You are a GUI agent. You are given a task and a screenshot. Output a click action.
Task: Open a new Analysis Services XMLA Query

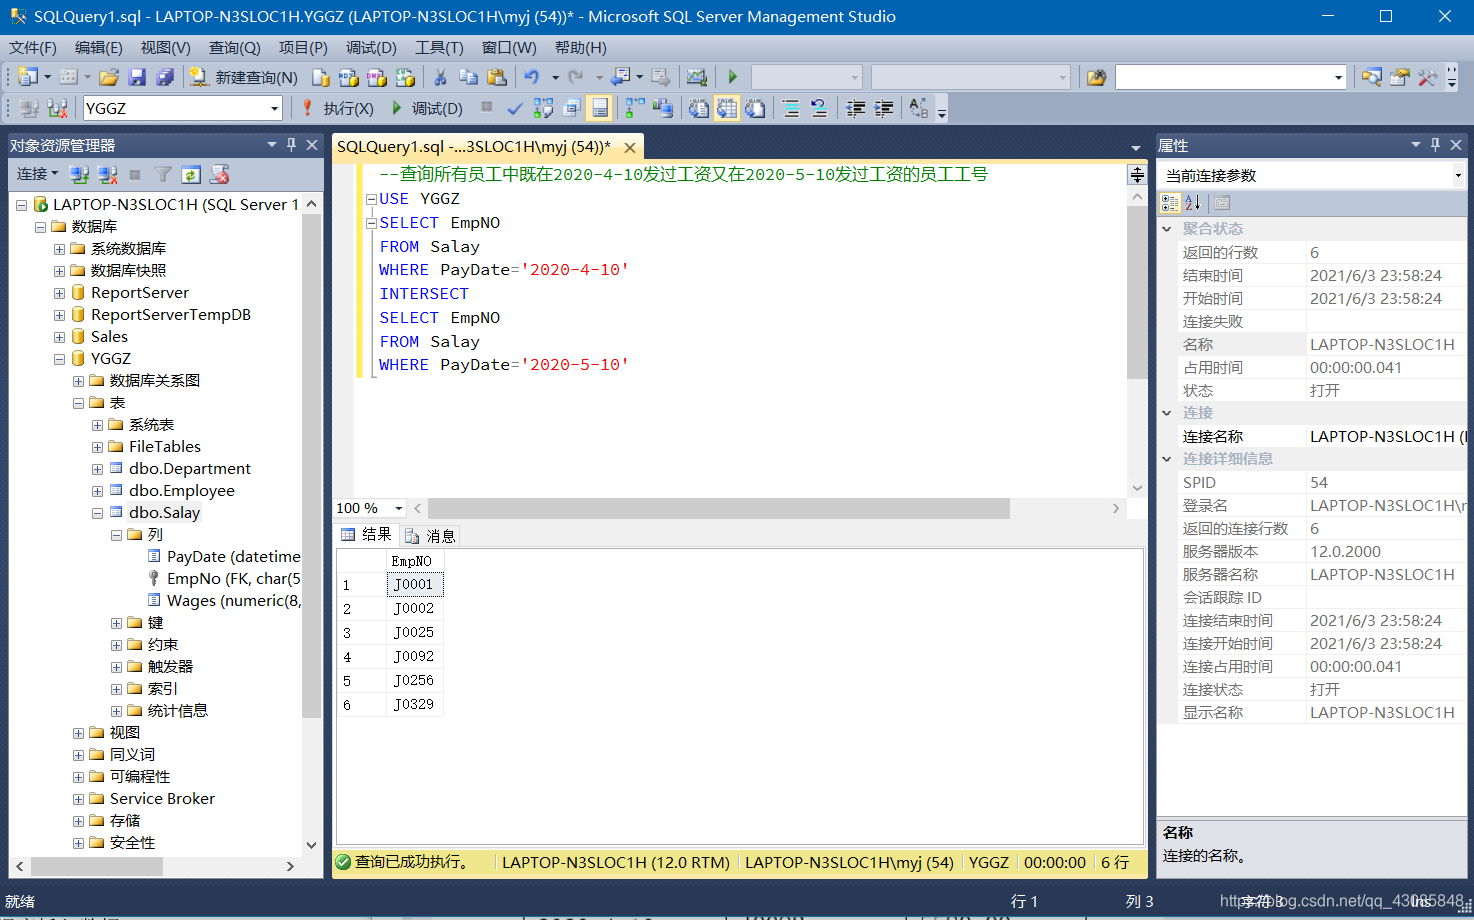pos(404,77)
